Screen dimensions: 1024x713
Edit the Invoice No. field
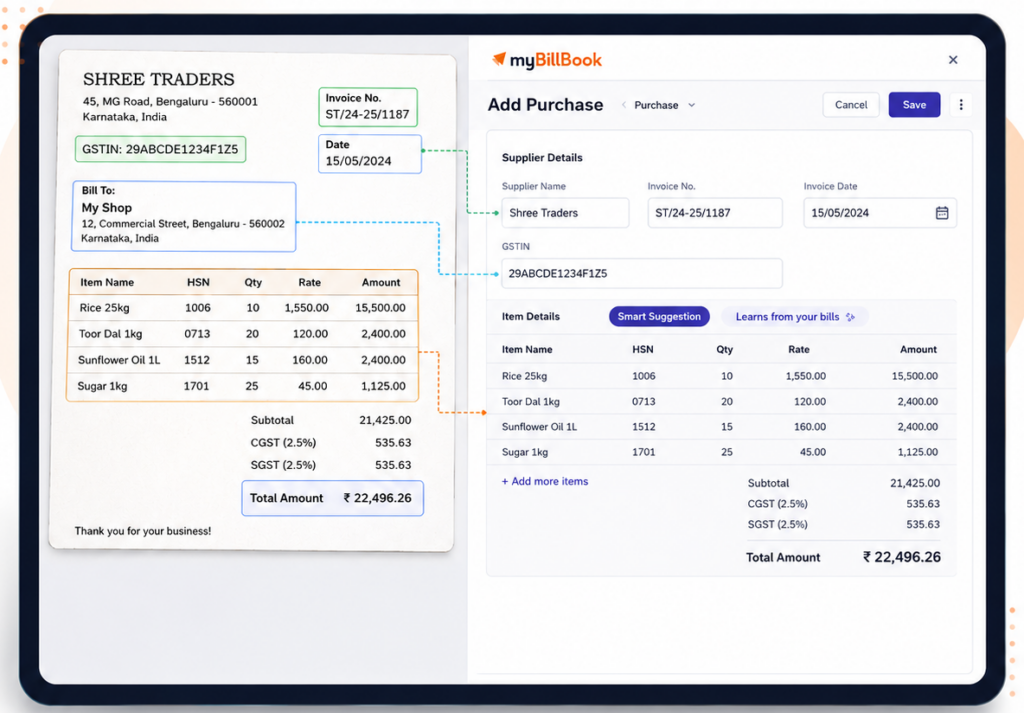(x=714, y=213)
